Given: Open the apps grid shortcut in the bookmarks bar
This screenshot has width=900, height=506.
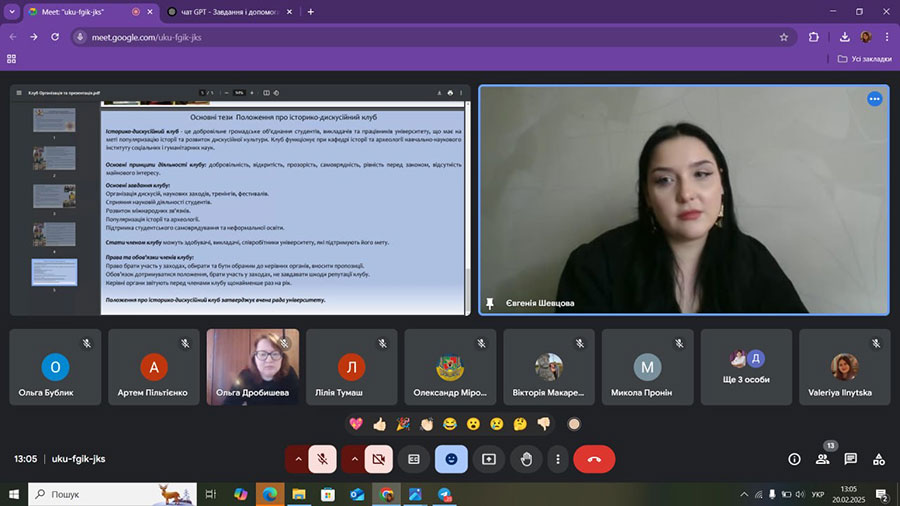Looking at the screenshot, I should click(11, 59).
